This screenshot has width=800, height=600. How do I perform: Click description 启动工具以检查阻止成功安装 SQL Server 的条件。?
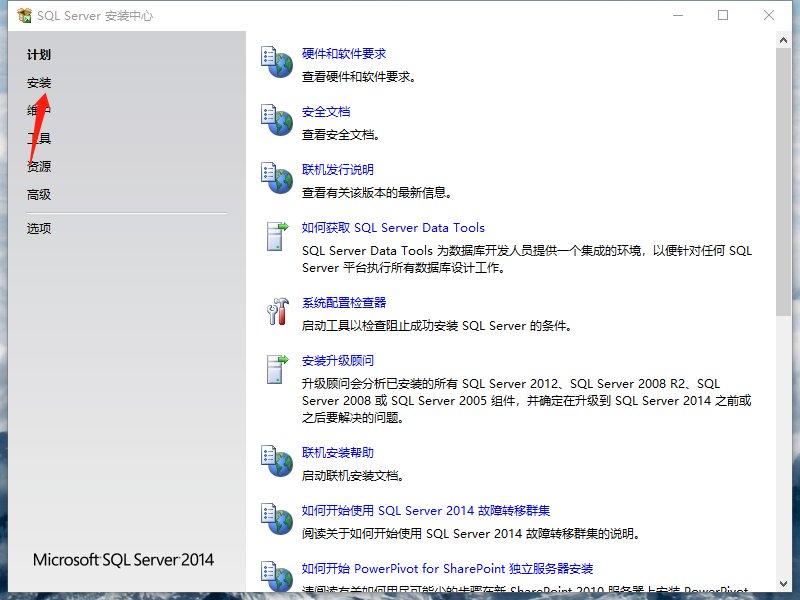click(x=437, y=326)
